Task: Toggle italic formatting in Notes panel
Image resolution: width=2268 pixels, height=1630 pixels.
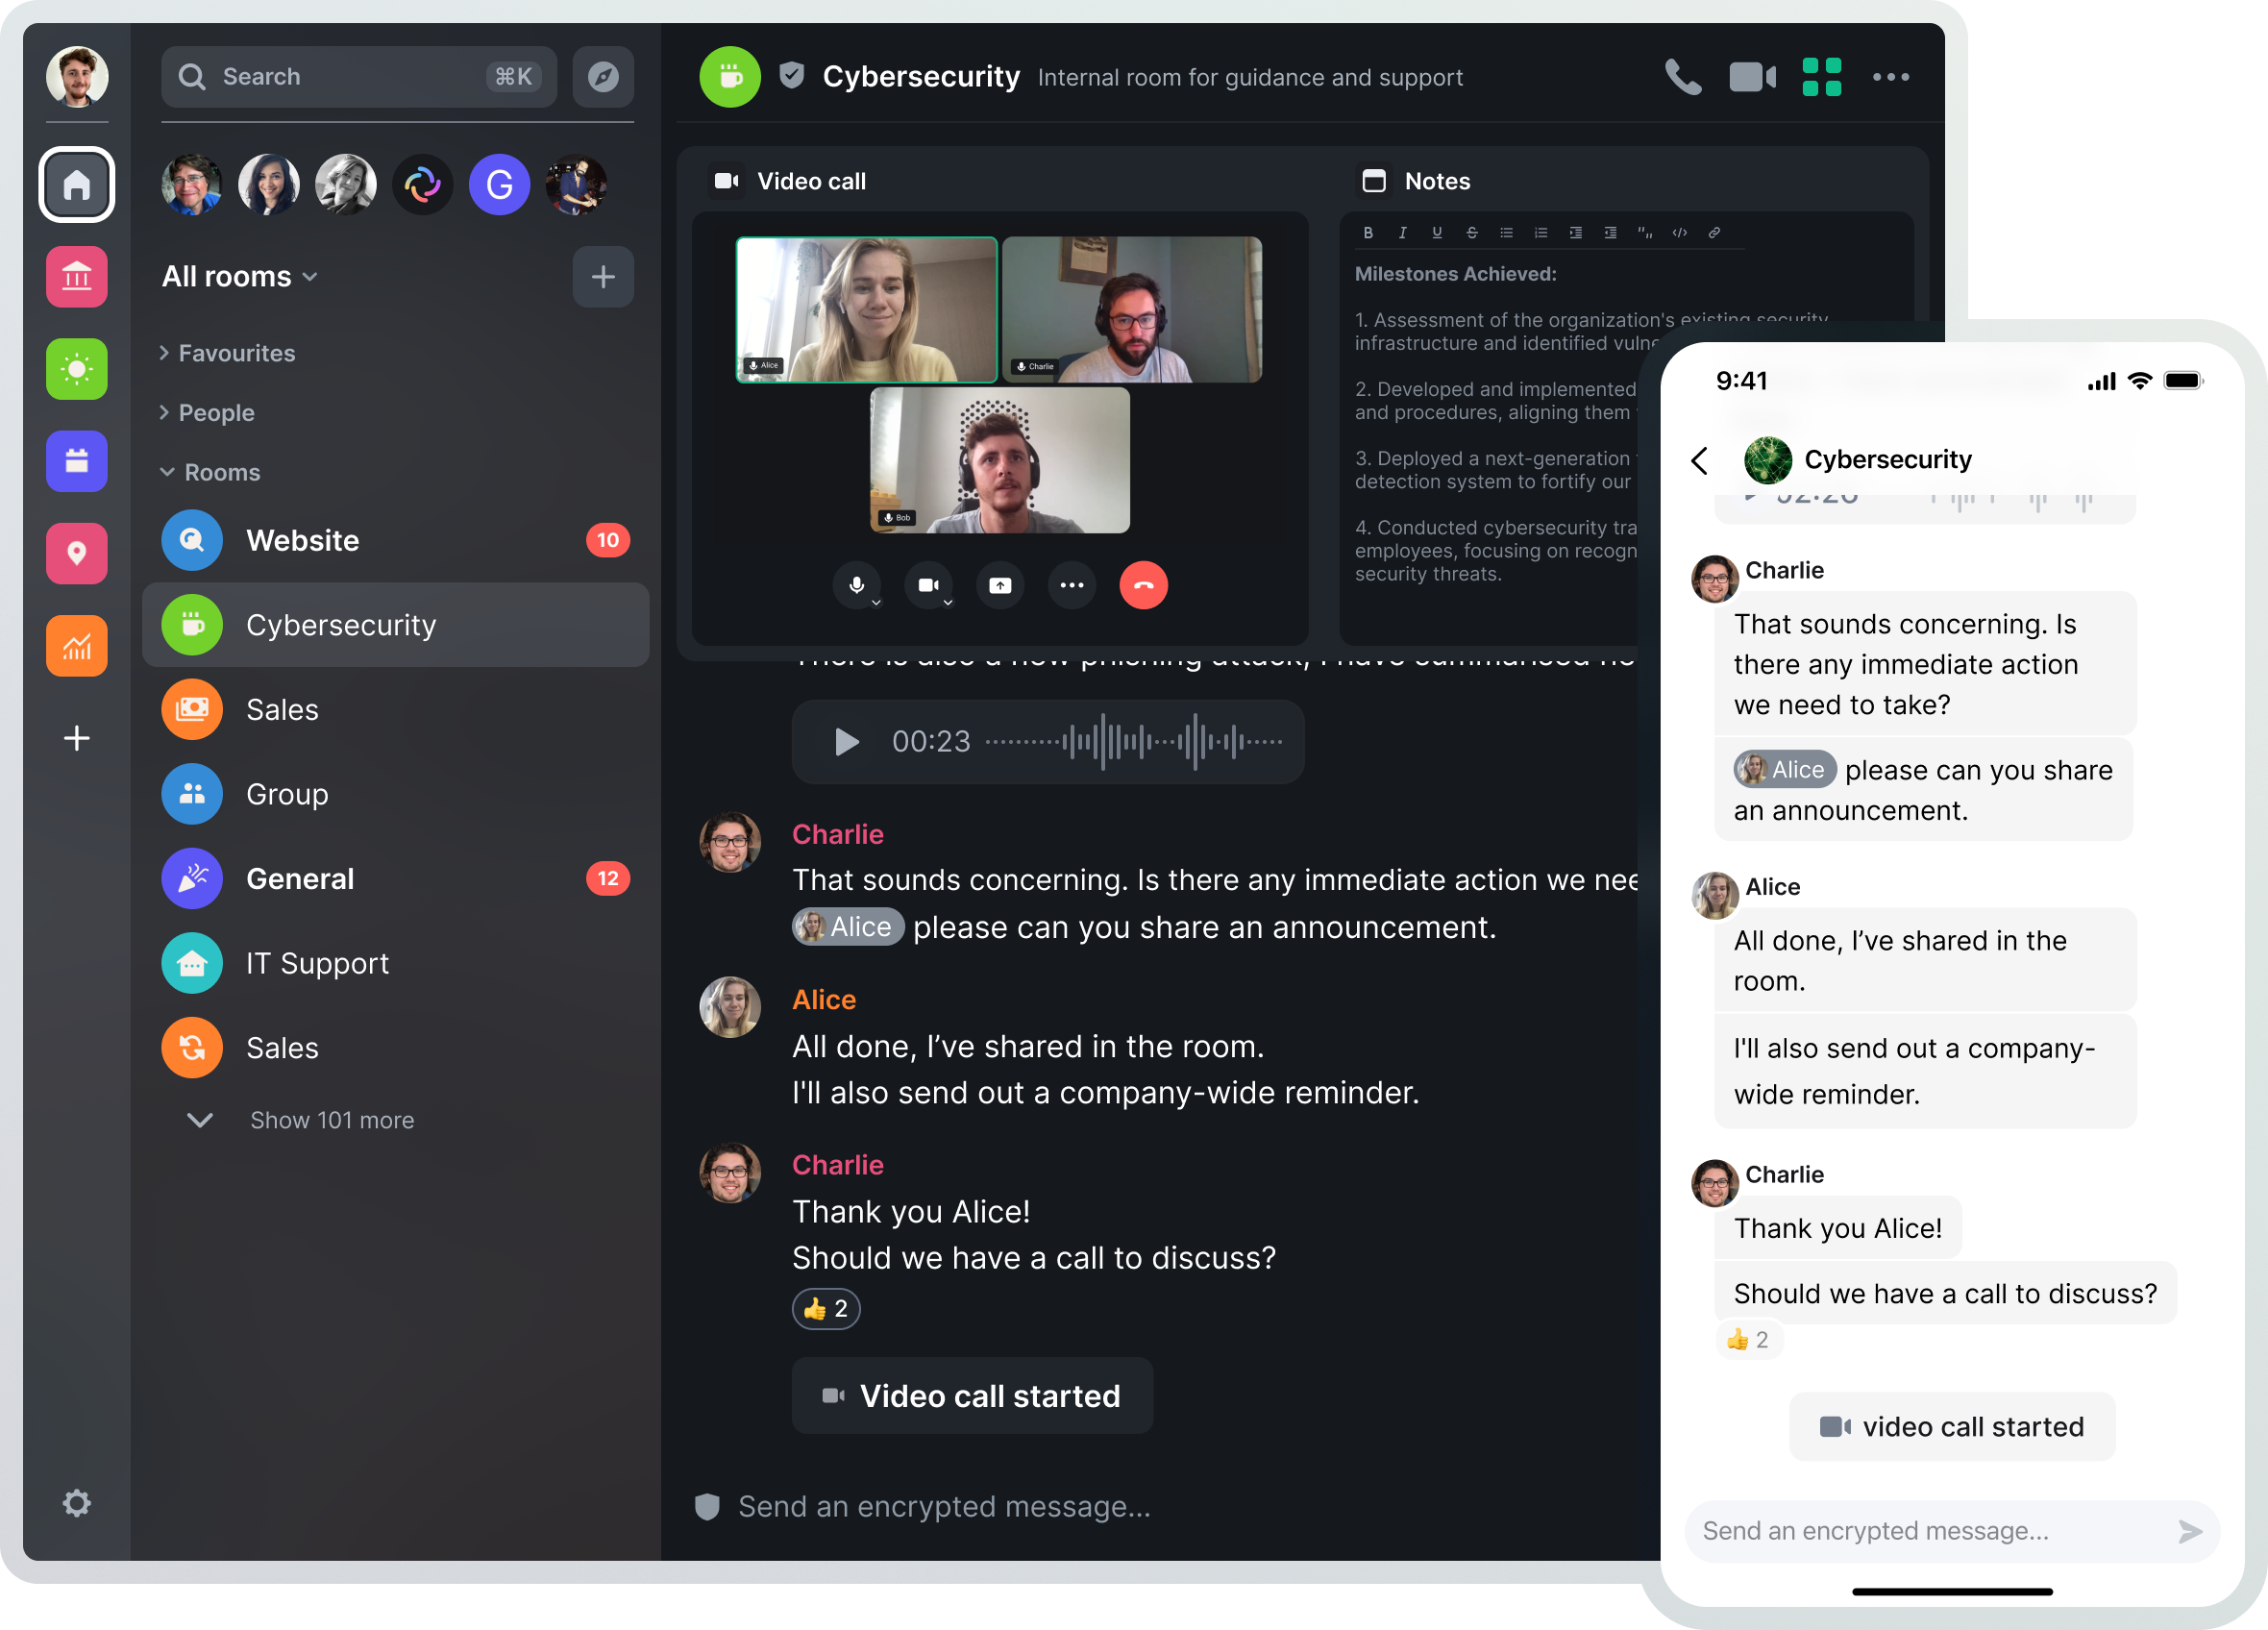Action: [1400, 233]
